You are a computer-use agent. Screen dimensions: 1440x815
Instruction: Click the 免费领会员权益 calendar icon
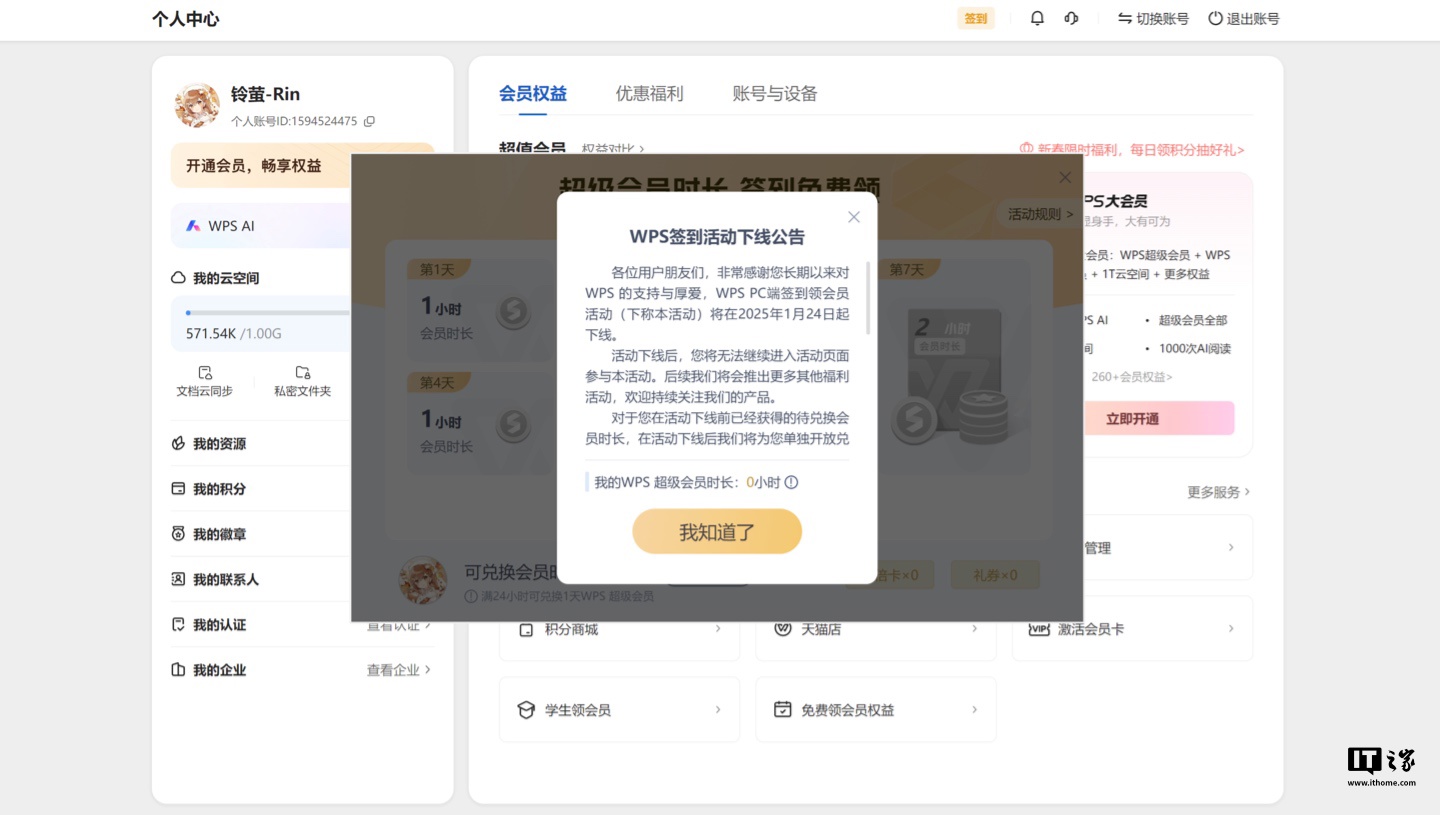(x=783, y=709)
